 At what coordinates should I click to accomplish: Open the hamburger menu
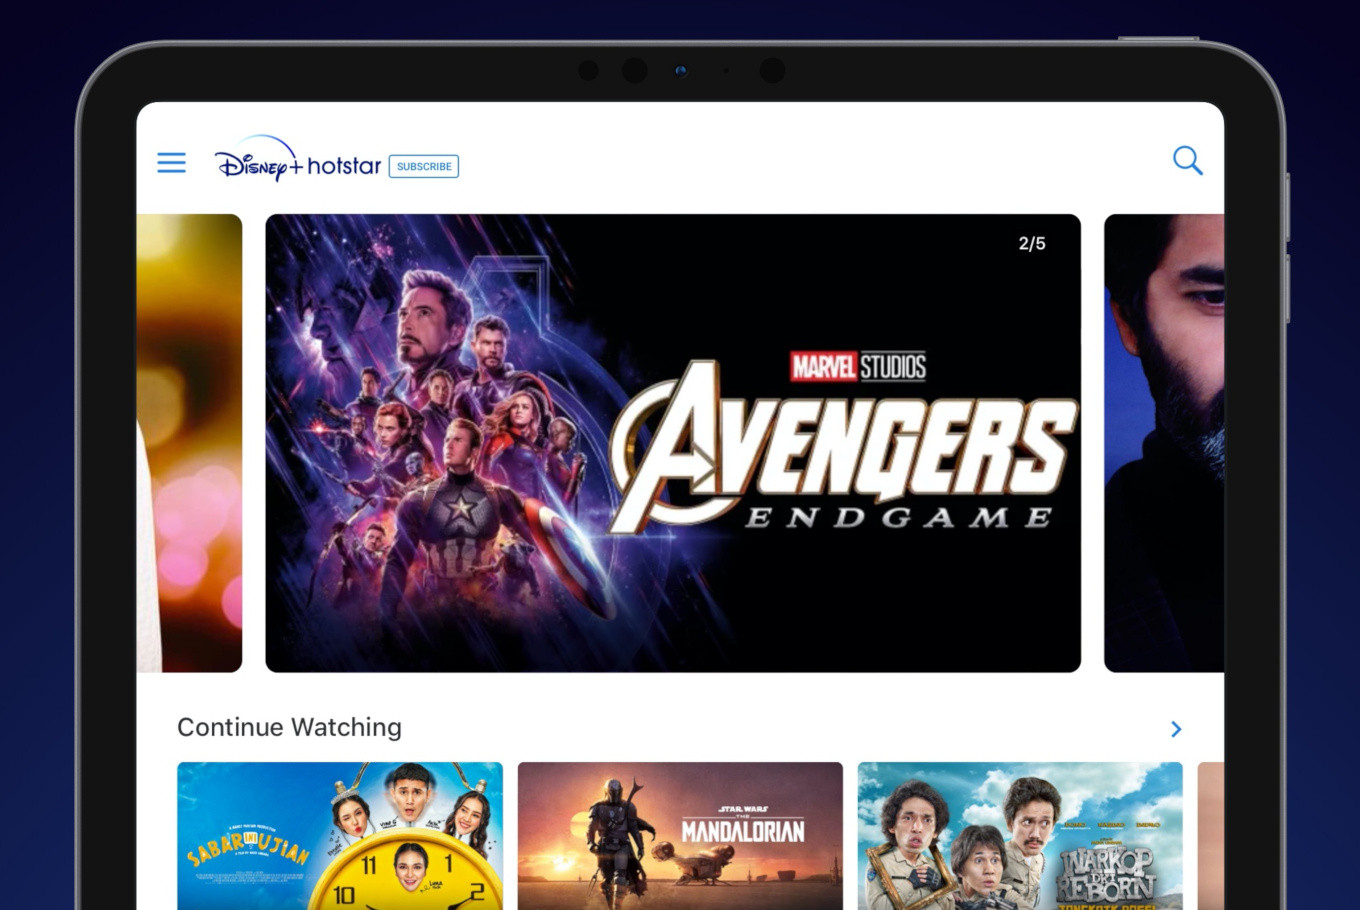point(171,163)
